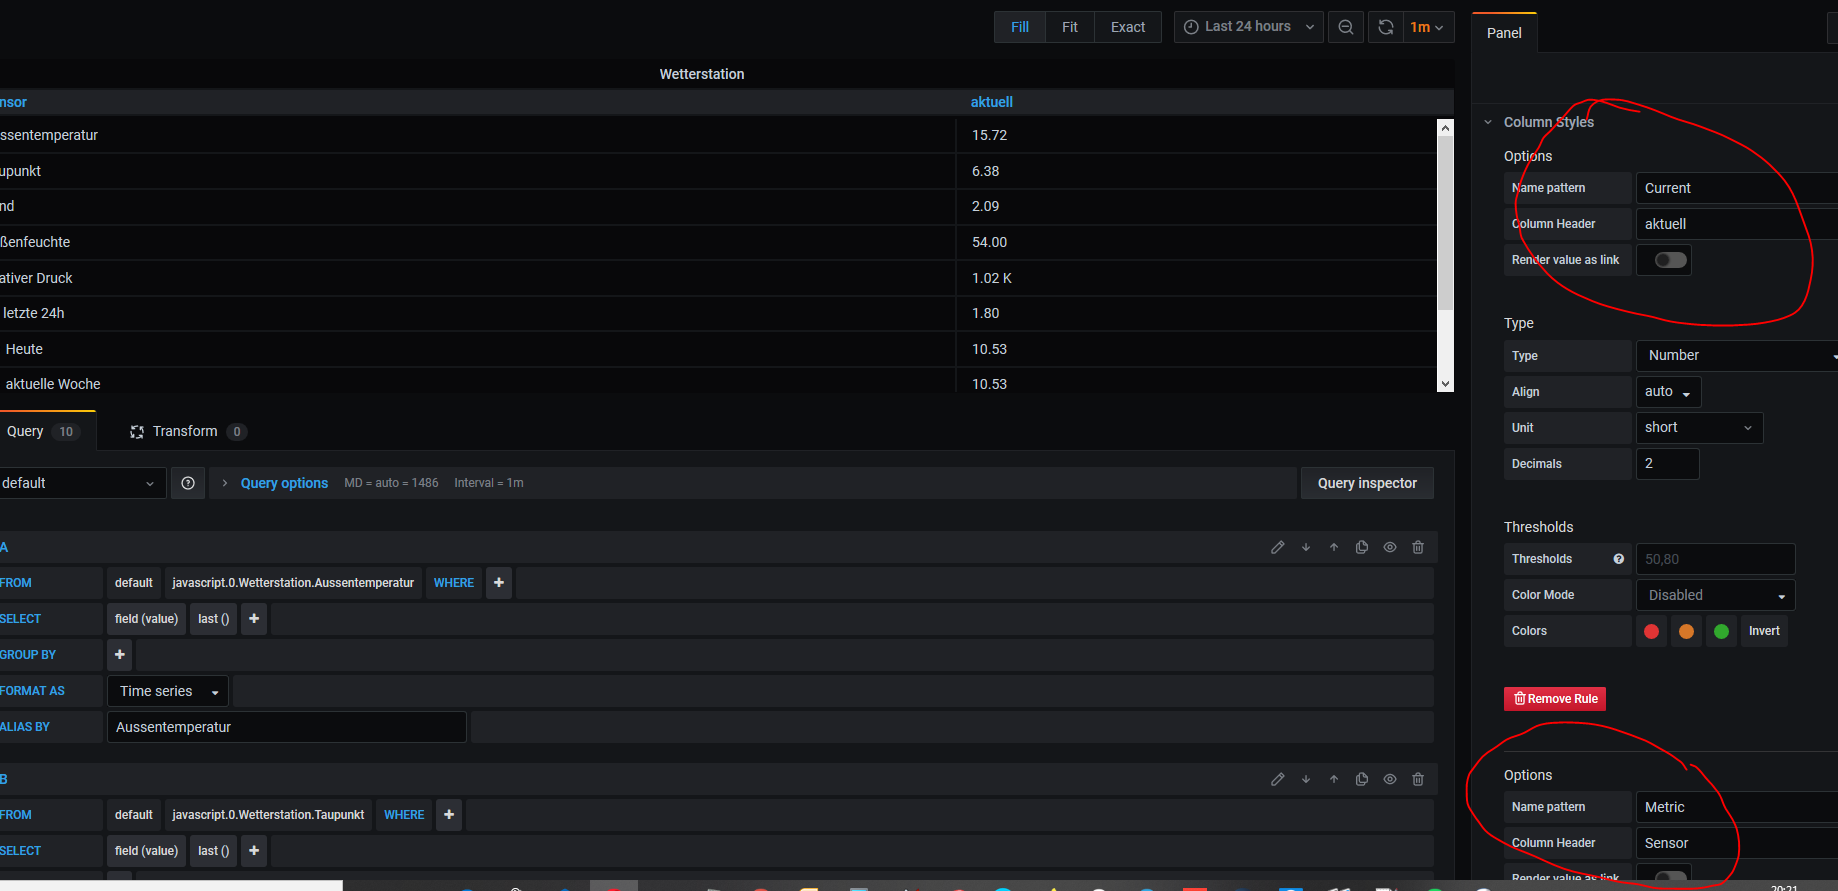Screen dimensions: 1838x891
Task: Click the Query inspector button
Action: [x=1367, y=483]
